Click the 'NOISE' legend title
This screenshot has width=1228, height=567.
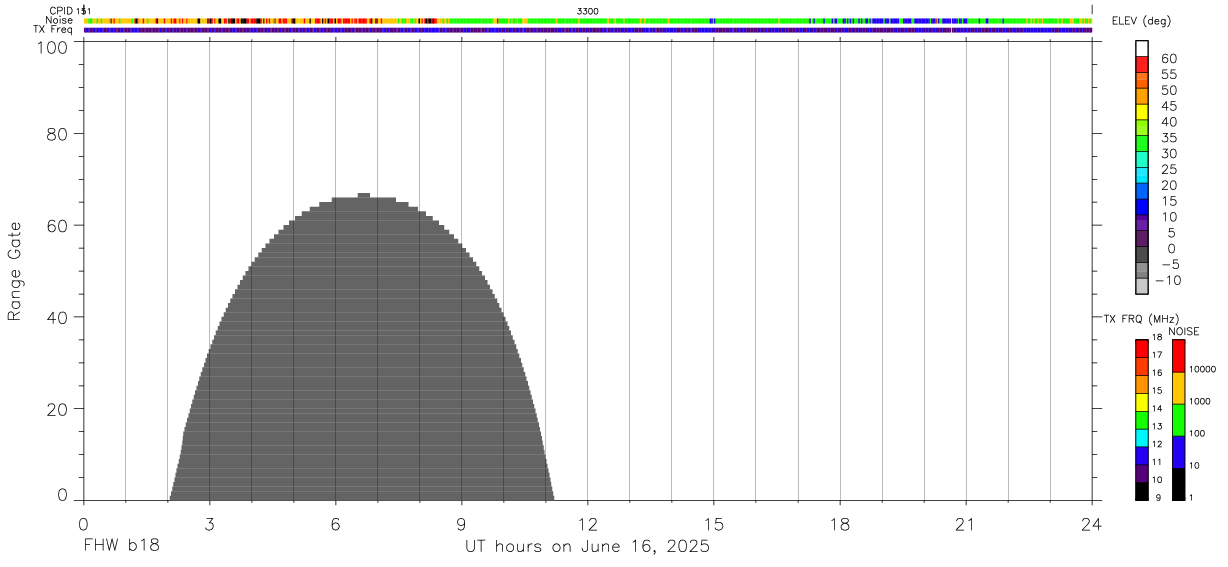click(x=1184, y=332)
